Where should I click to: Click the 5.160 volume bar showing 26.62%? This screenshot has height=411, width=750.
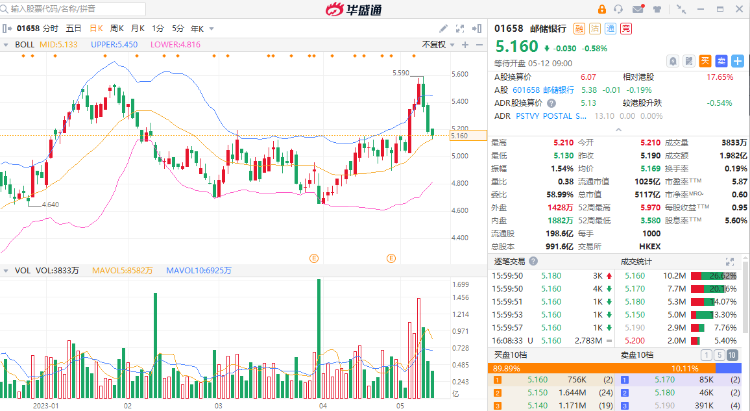714,276
